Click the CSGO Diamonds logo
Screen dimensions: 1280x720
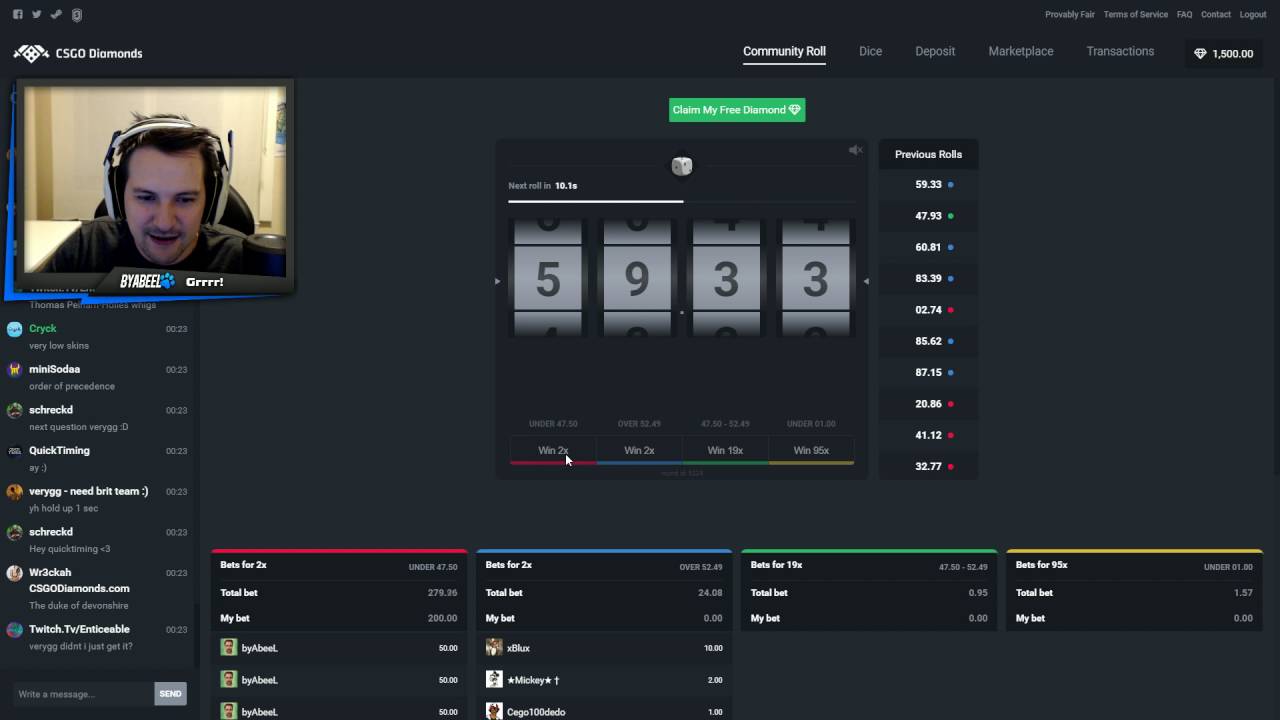click(78, 53)
